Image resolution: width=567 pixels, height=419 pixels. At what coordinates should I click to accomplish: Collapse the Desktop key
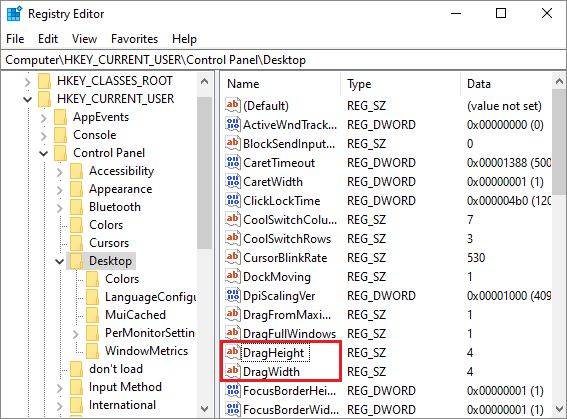59,261
